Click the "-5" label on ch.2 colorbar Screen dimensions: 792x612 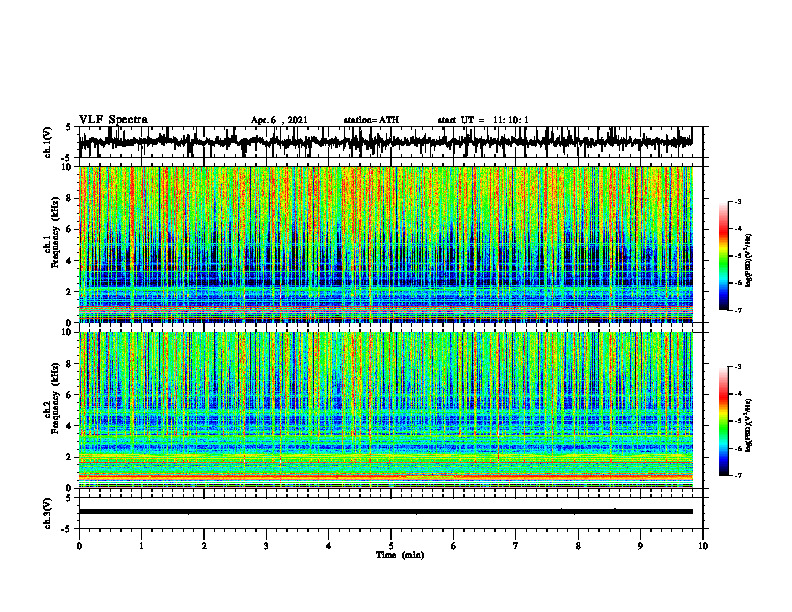738,421
